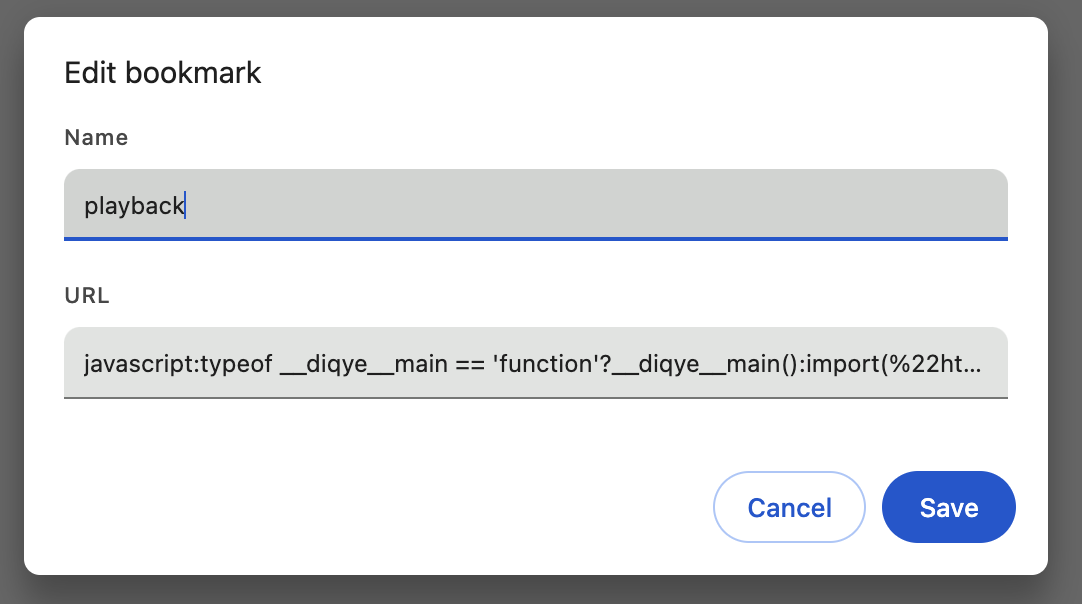Click the "==" operator in URL text
The image size is (1082, 604).
click(471, 363)
